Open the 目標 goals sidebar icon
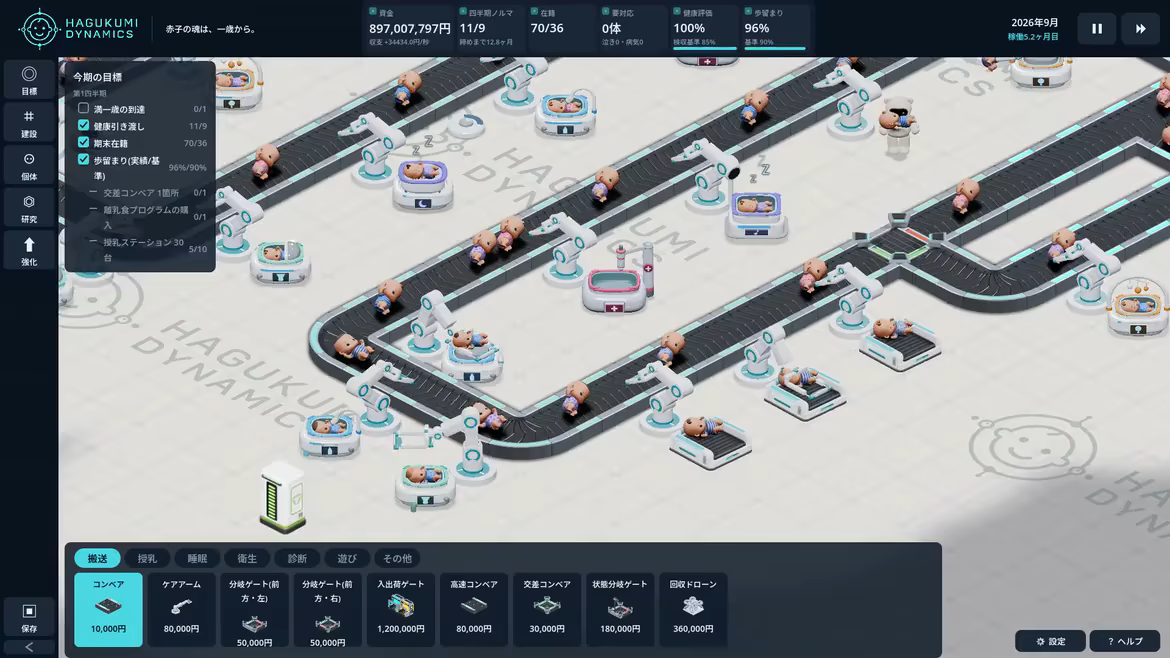This screenshot has width=1170, height=658. tap(28, 81)
